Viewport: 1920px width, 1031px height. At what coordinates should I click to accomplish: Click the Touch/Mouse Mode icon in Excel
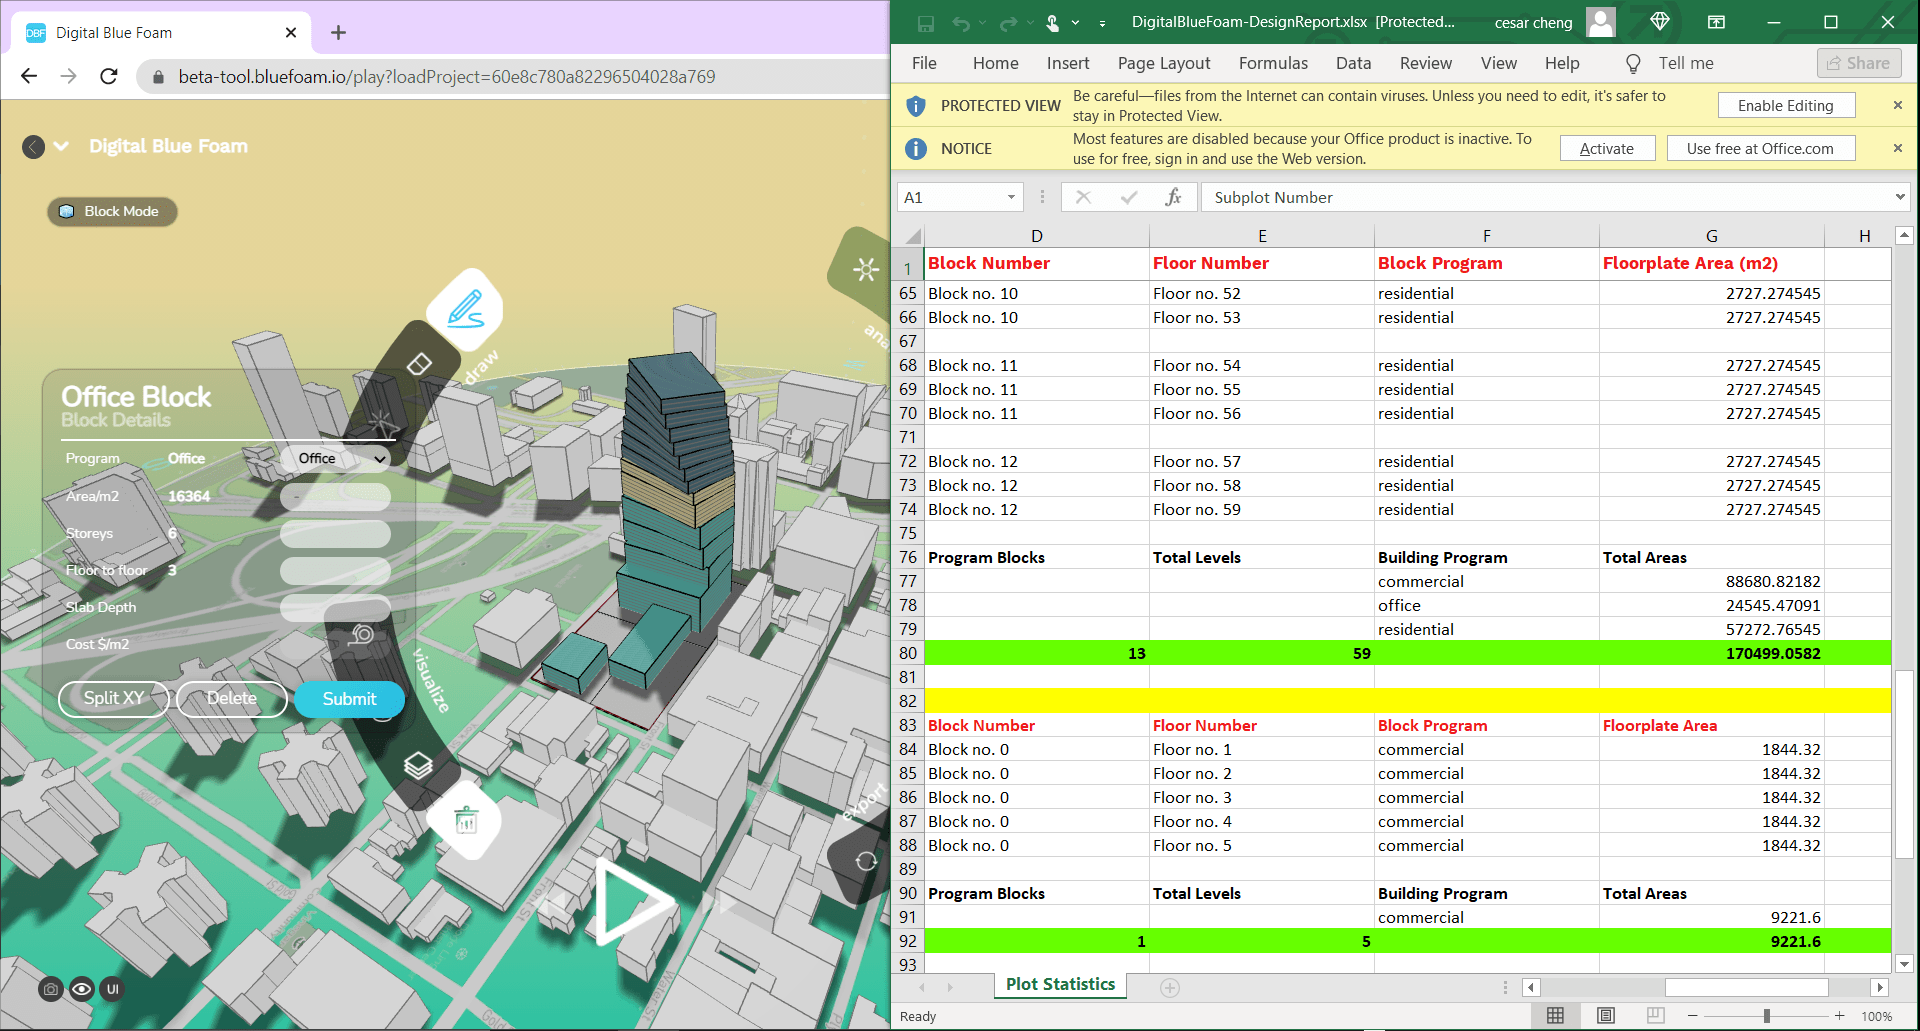[x=1053, y=23]
